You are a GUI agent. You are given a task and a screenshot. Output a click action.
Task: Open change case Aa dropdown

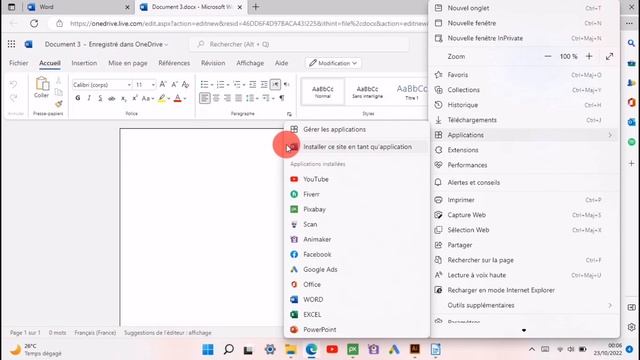(x=148, y=98)
